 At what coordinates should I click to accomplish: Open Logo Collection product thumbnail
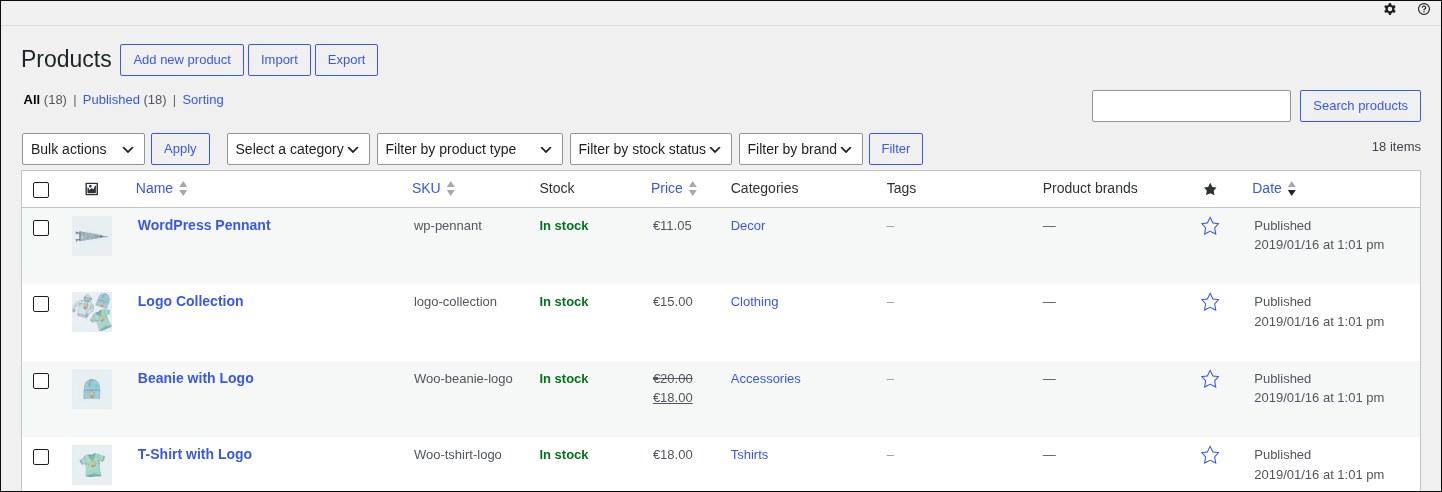point(92,312)
